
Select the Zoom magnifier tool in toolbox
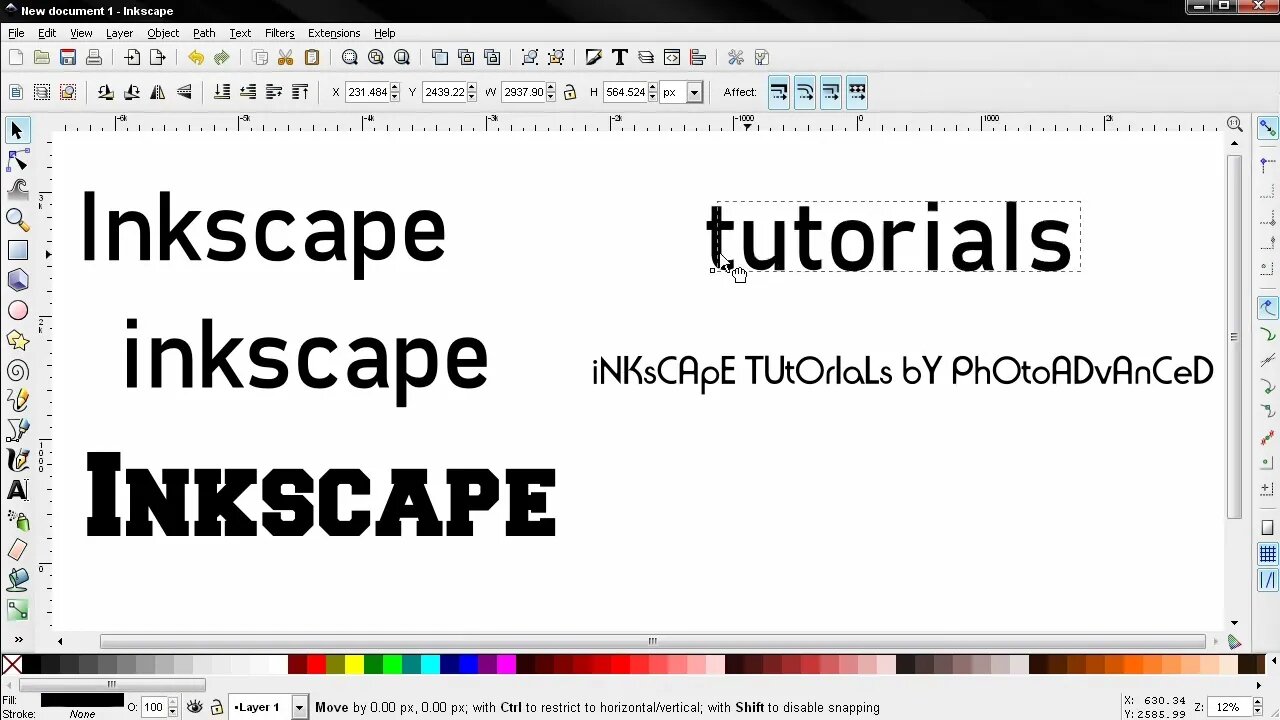pyautogui.click(x=17, y=220)
